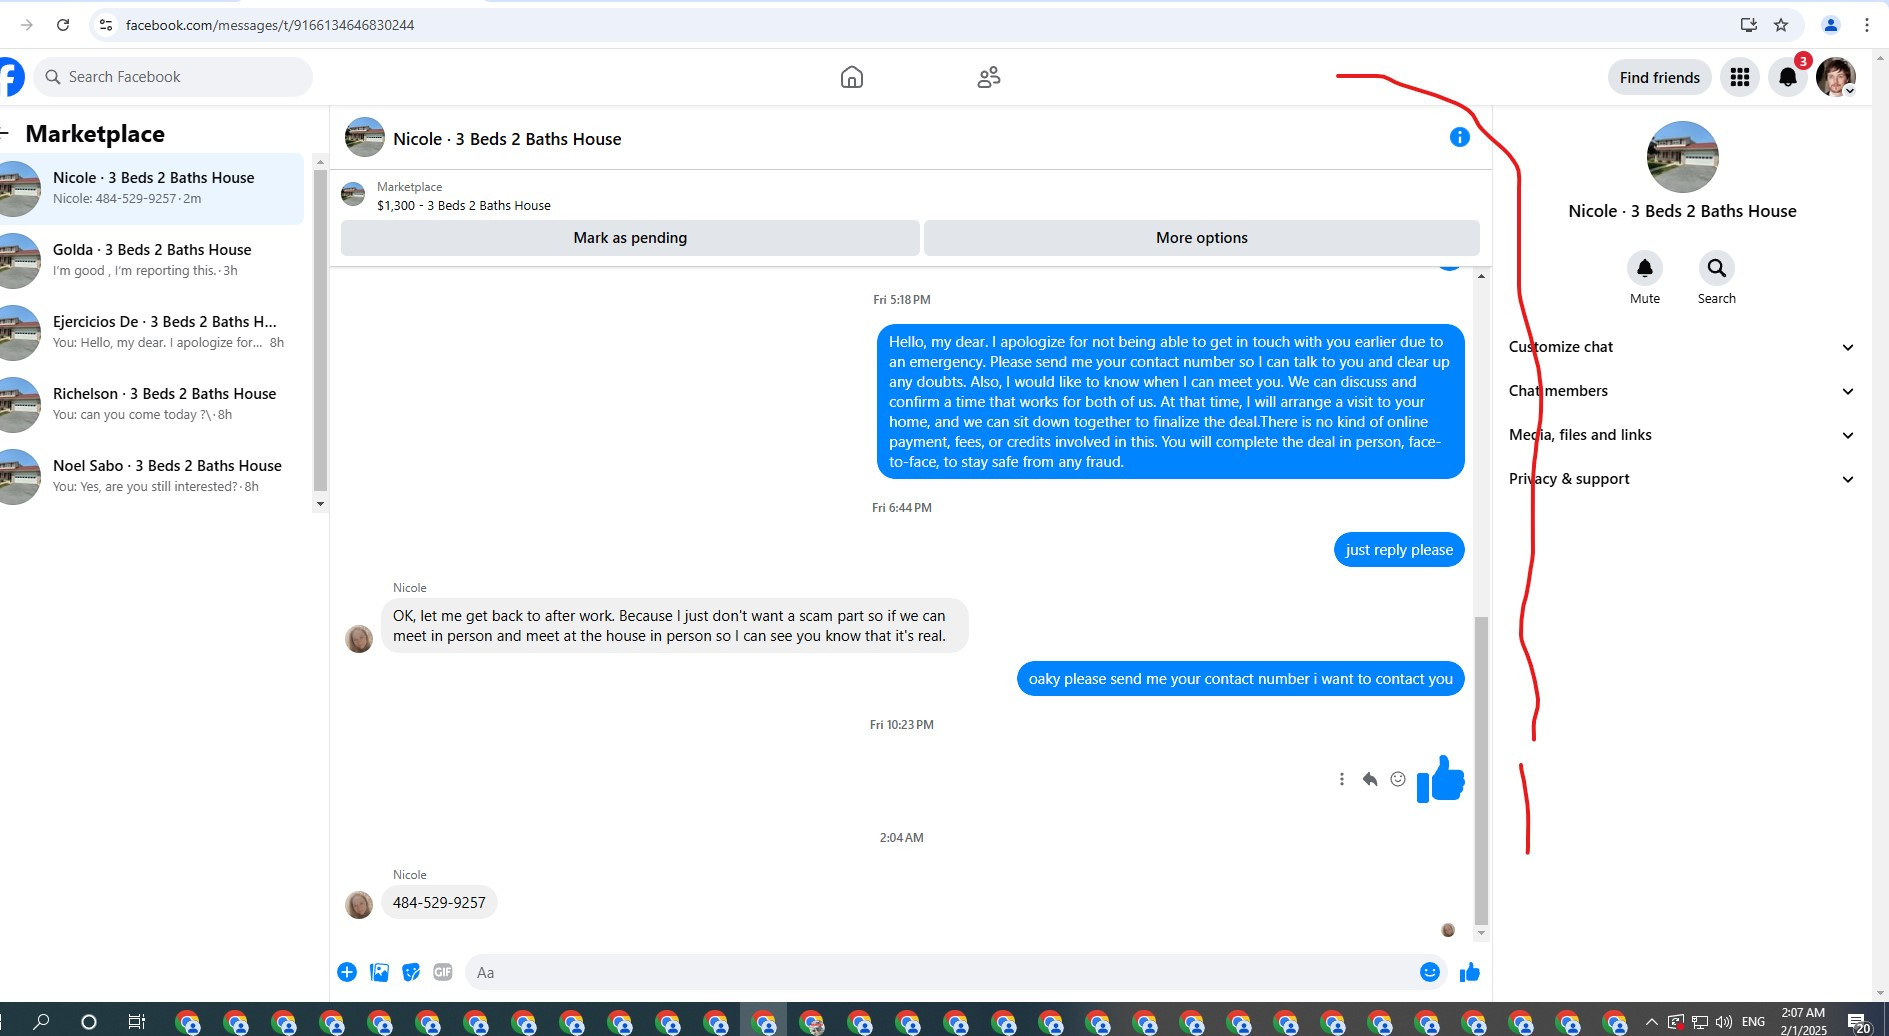This screenshot has height=1036, width=1889.
Task: Open the volume control in system tray
Action: [1723, 1022]
